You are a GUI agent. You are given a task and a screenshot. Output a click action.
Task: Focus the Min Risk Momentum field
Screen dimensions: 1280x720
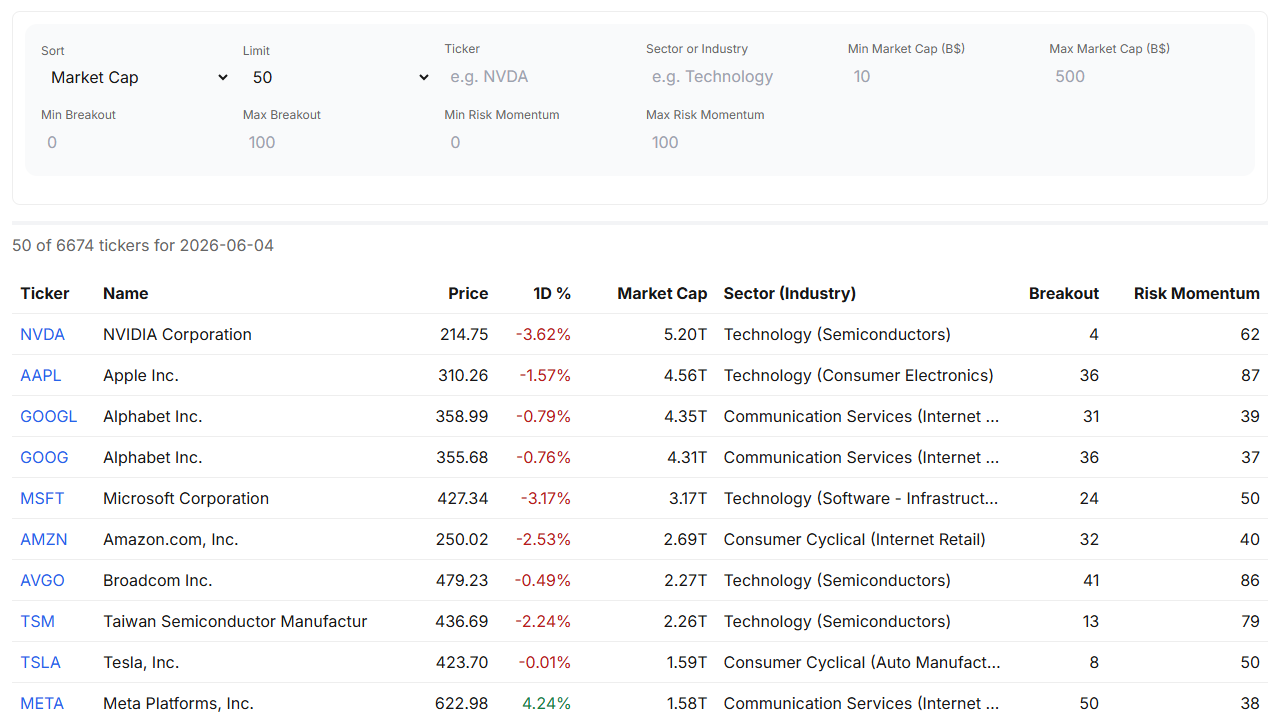click(x=539, y=142)
